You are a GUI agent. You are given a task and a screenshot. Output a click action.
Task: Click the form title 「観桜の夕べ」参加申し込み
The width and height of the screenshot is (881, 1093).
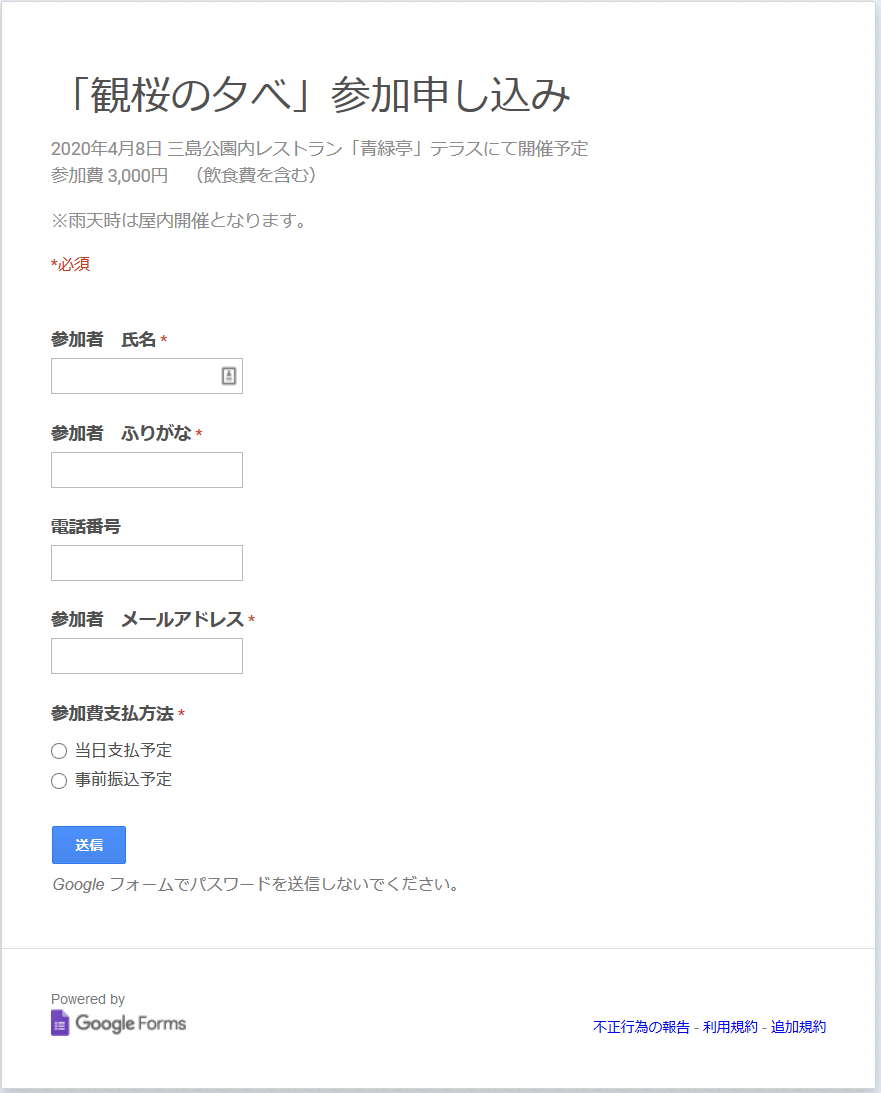click(315, 96)
